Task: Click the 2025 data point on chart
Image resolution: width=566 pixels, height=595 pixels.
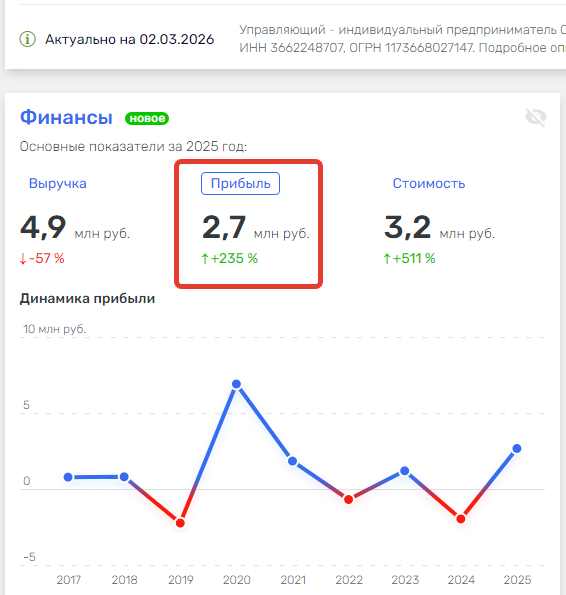Action: (x=517, y=449)
